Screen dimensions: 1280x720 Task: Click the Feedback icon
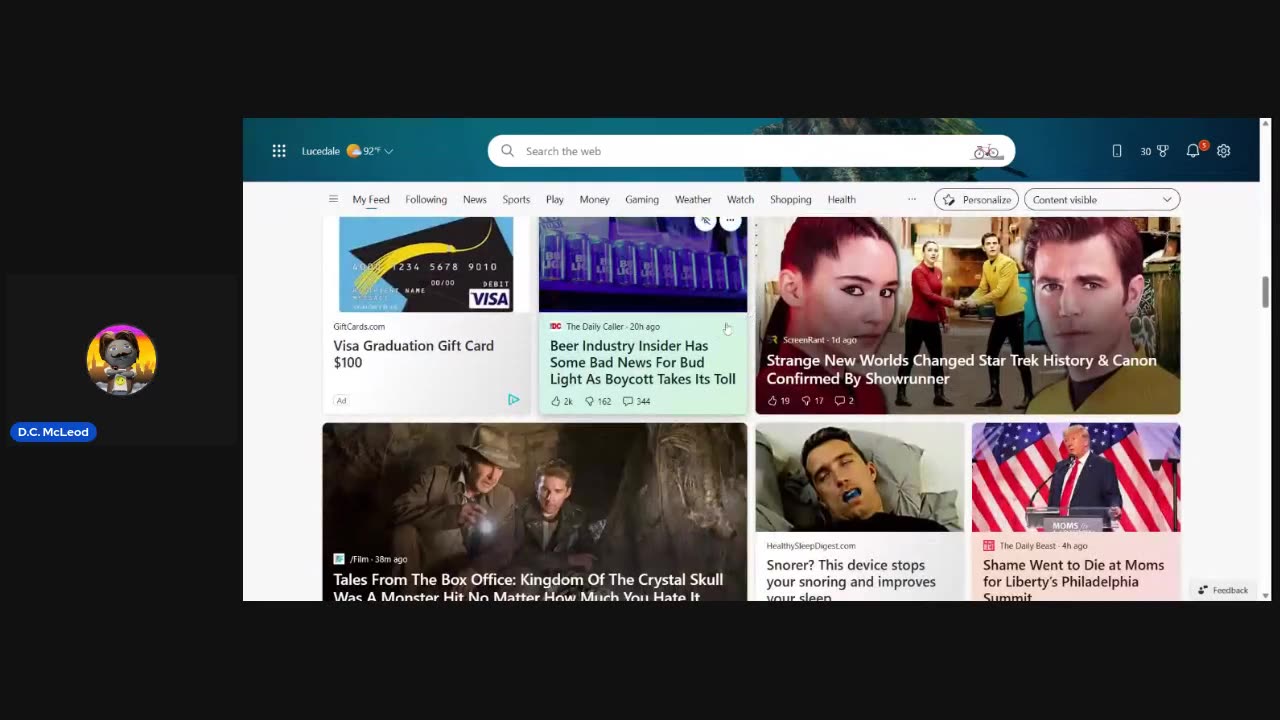click(x=1203, y=590)
